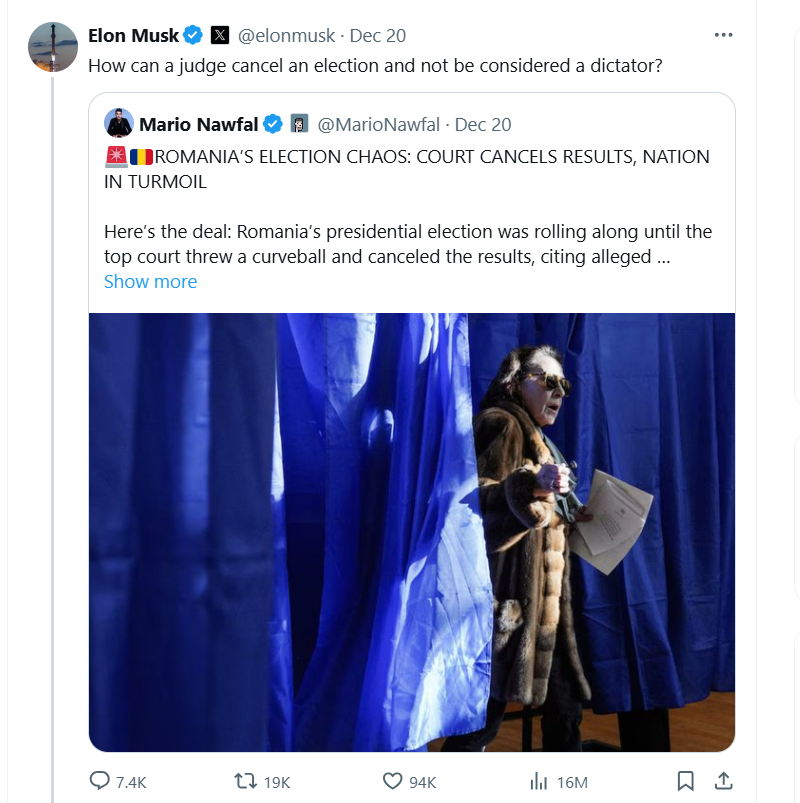Open the view analytics bar-chart icon
Screen dimensions: 800x803
click(x=539, y=781)
